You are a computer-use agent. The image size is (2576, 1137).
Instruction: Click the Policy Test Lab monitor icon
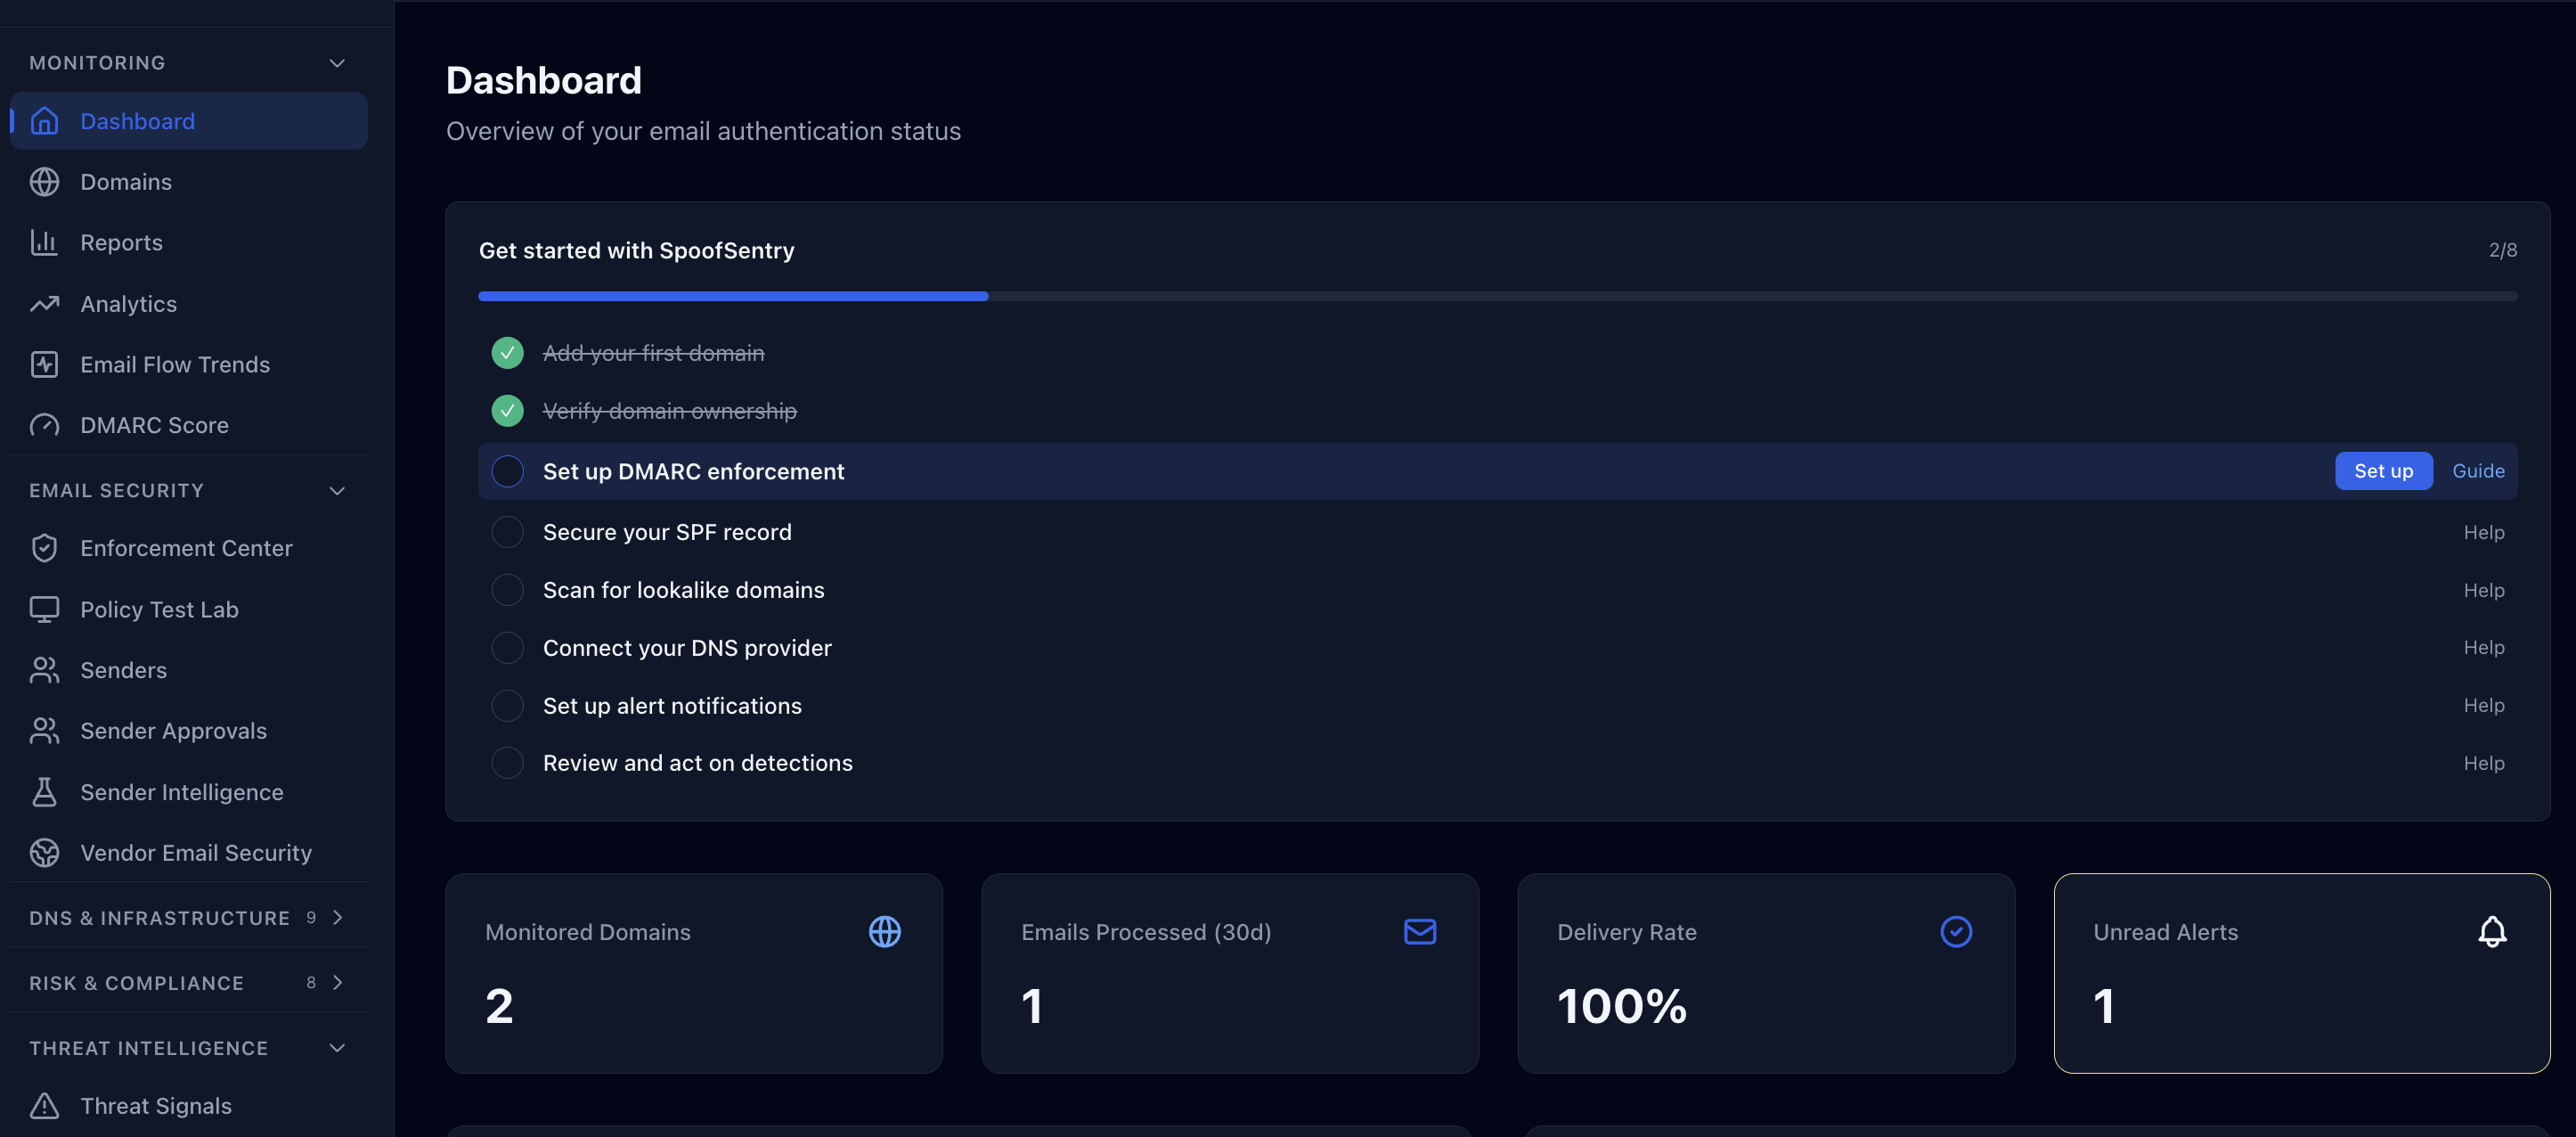(44, 609)
